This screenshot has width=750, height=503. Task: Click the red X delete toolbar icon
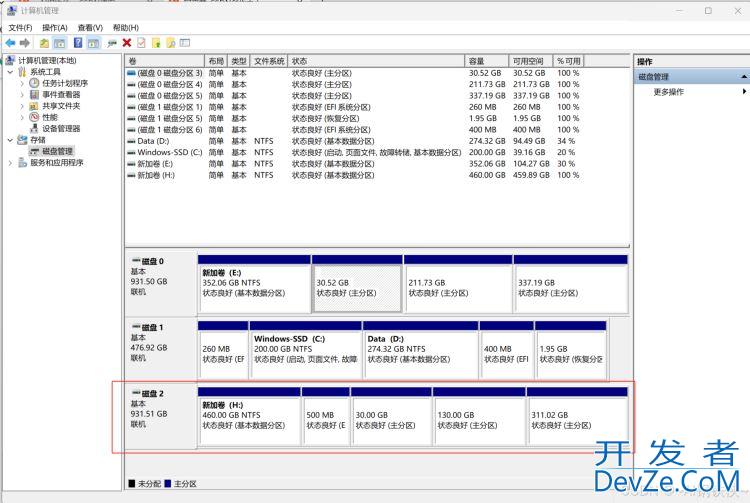click(127, 43)
